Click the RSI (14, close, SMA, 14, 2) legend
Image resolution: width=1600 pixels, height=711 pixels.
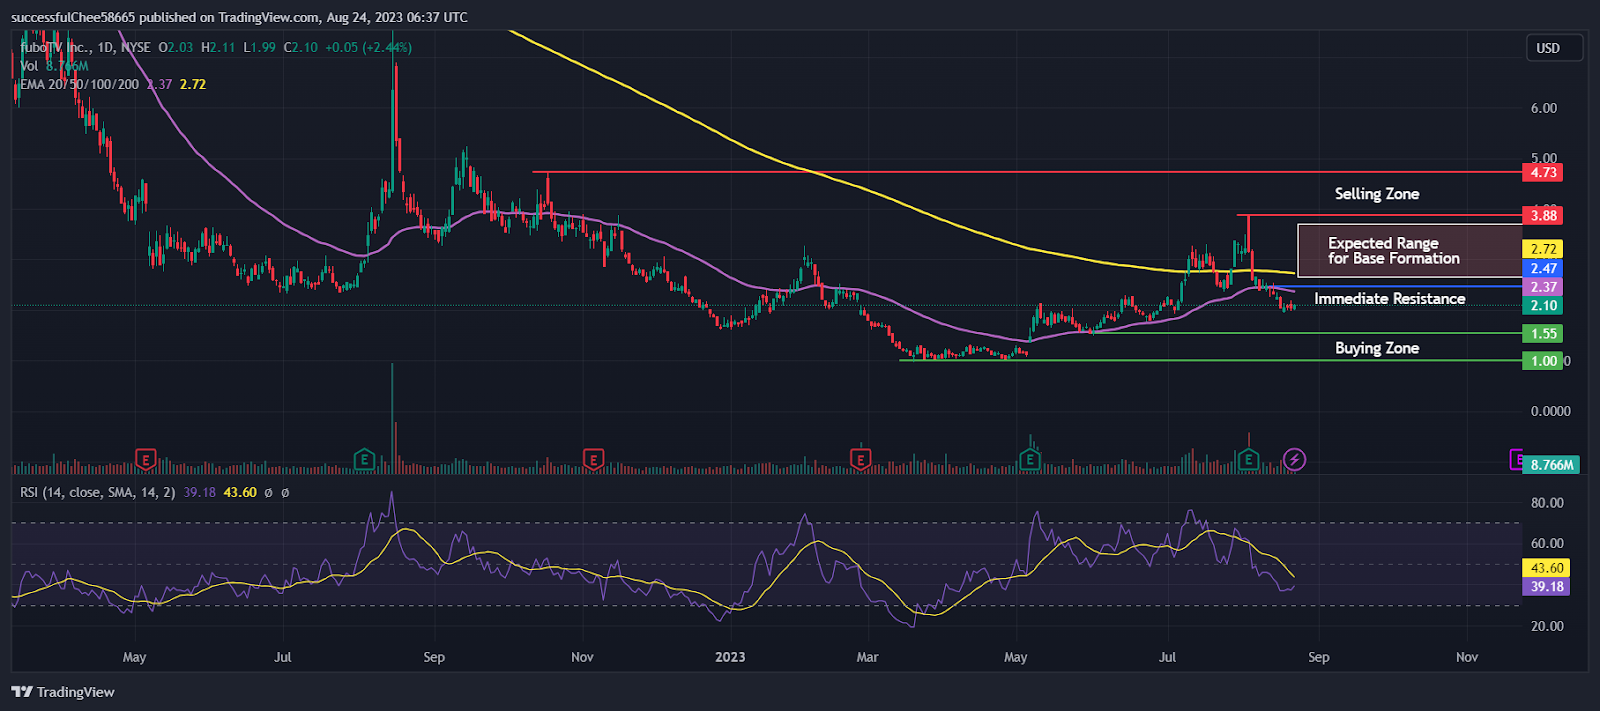[97, 492]
